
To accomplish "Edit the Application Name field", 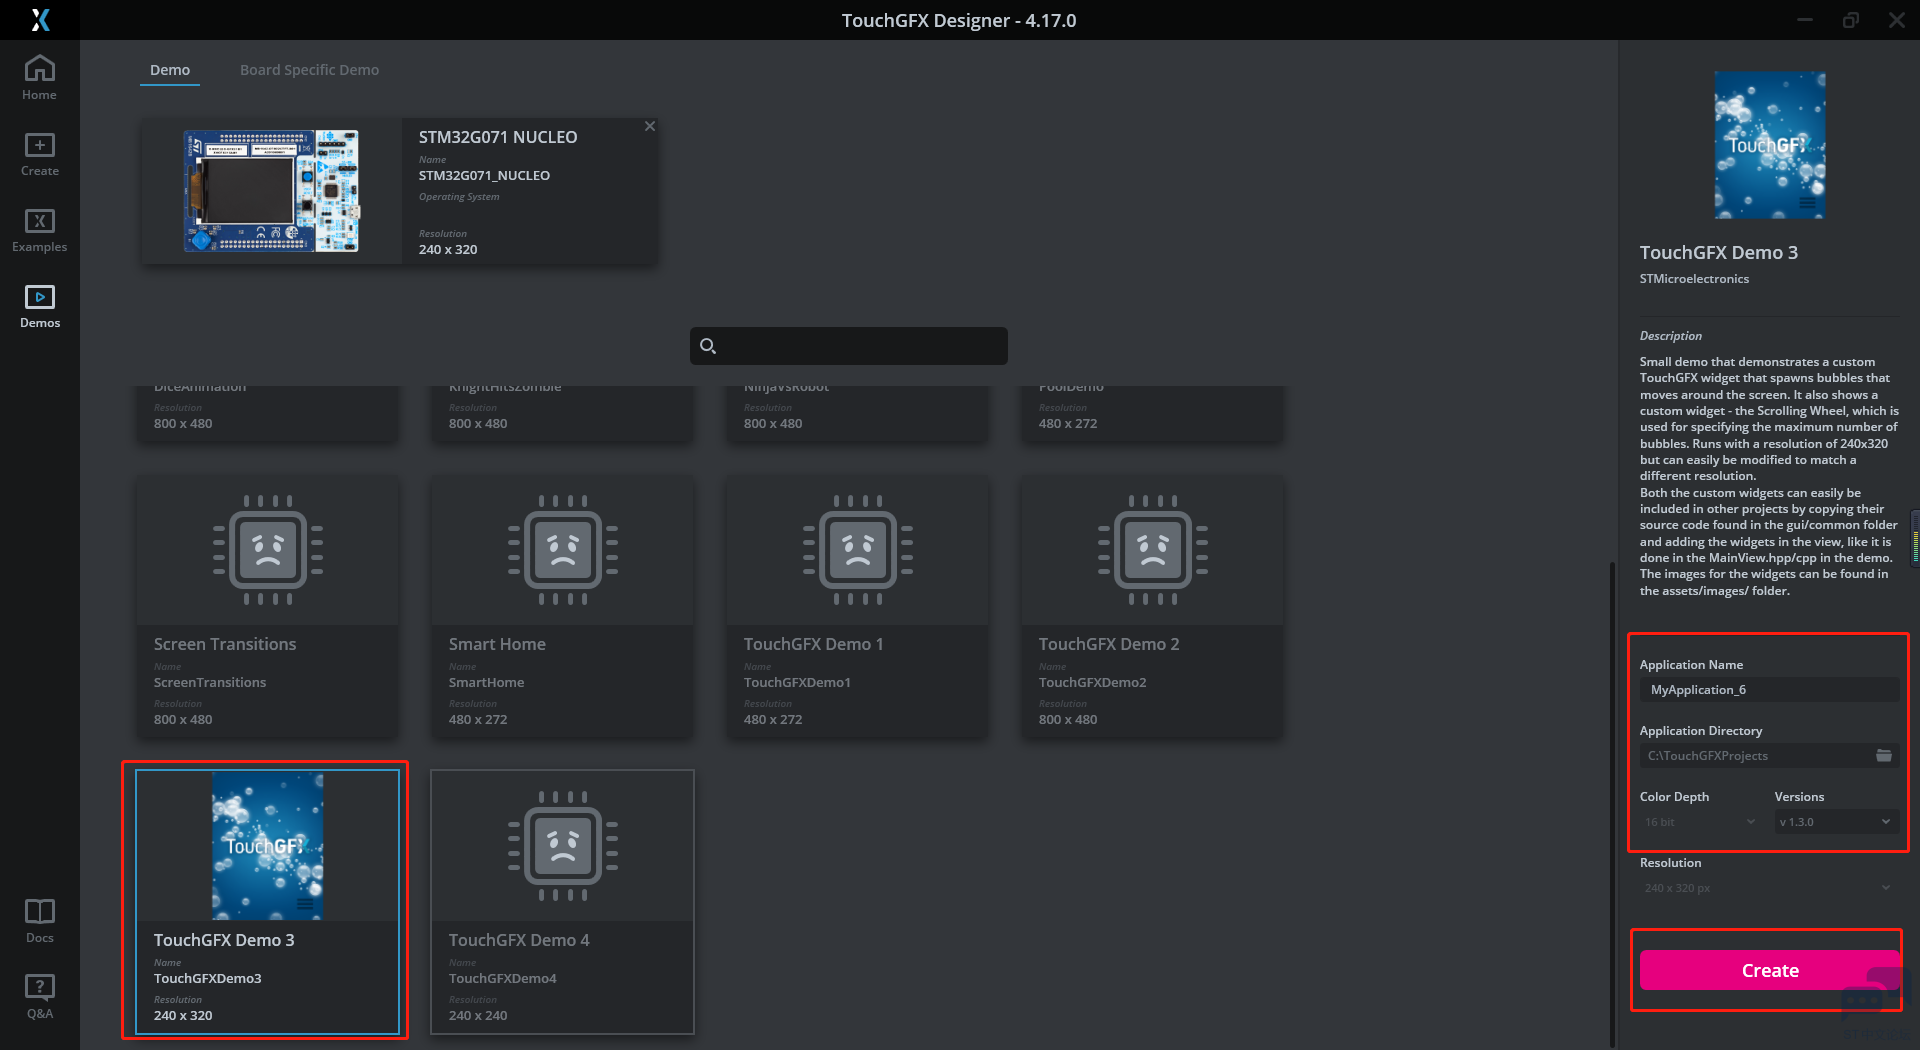I will point(1769,690).
